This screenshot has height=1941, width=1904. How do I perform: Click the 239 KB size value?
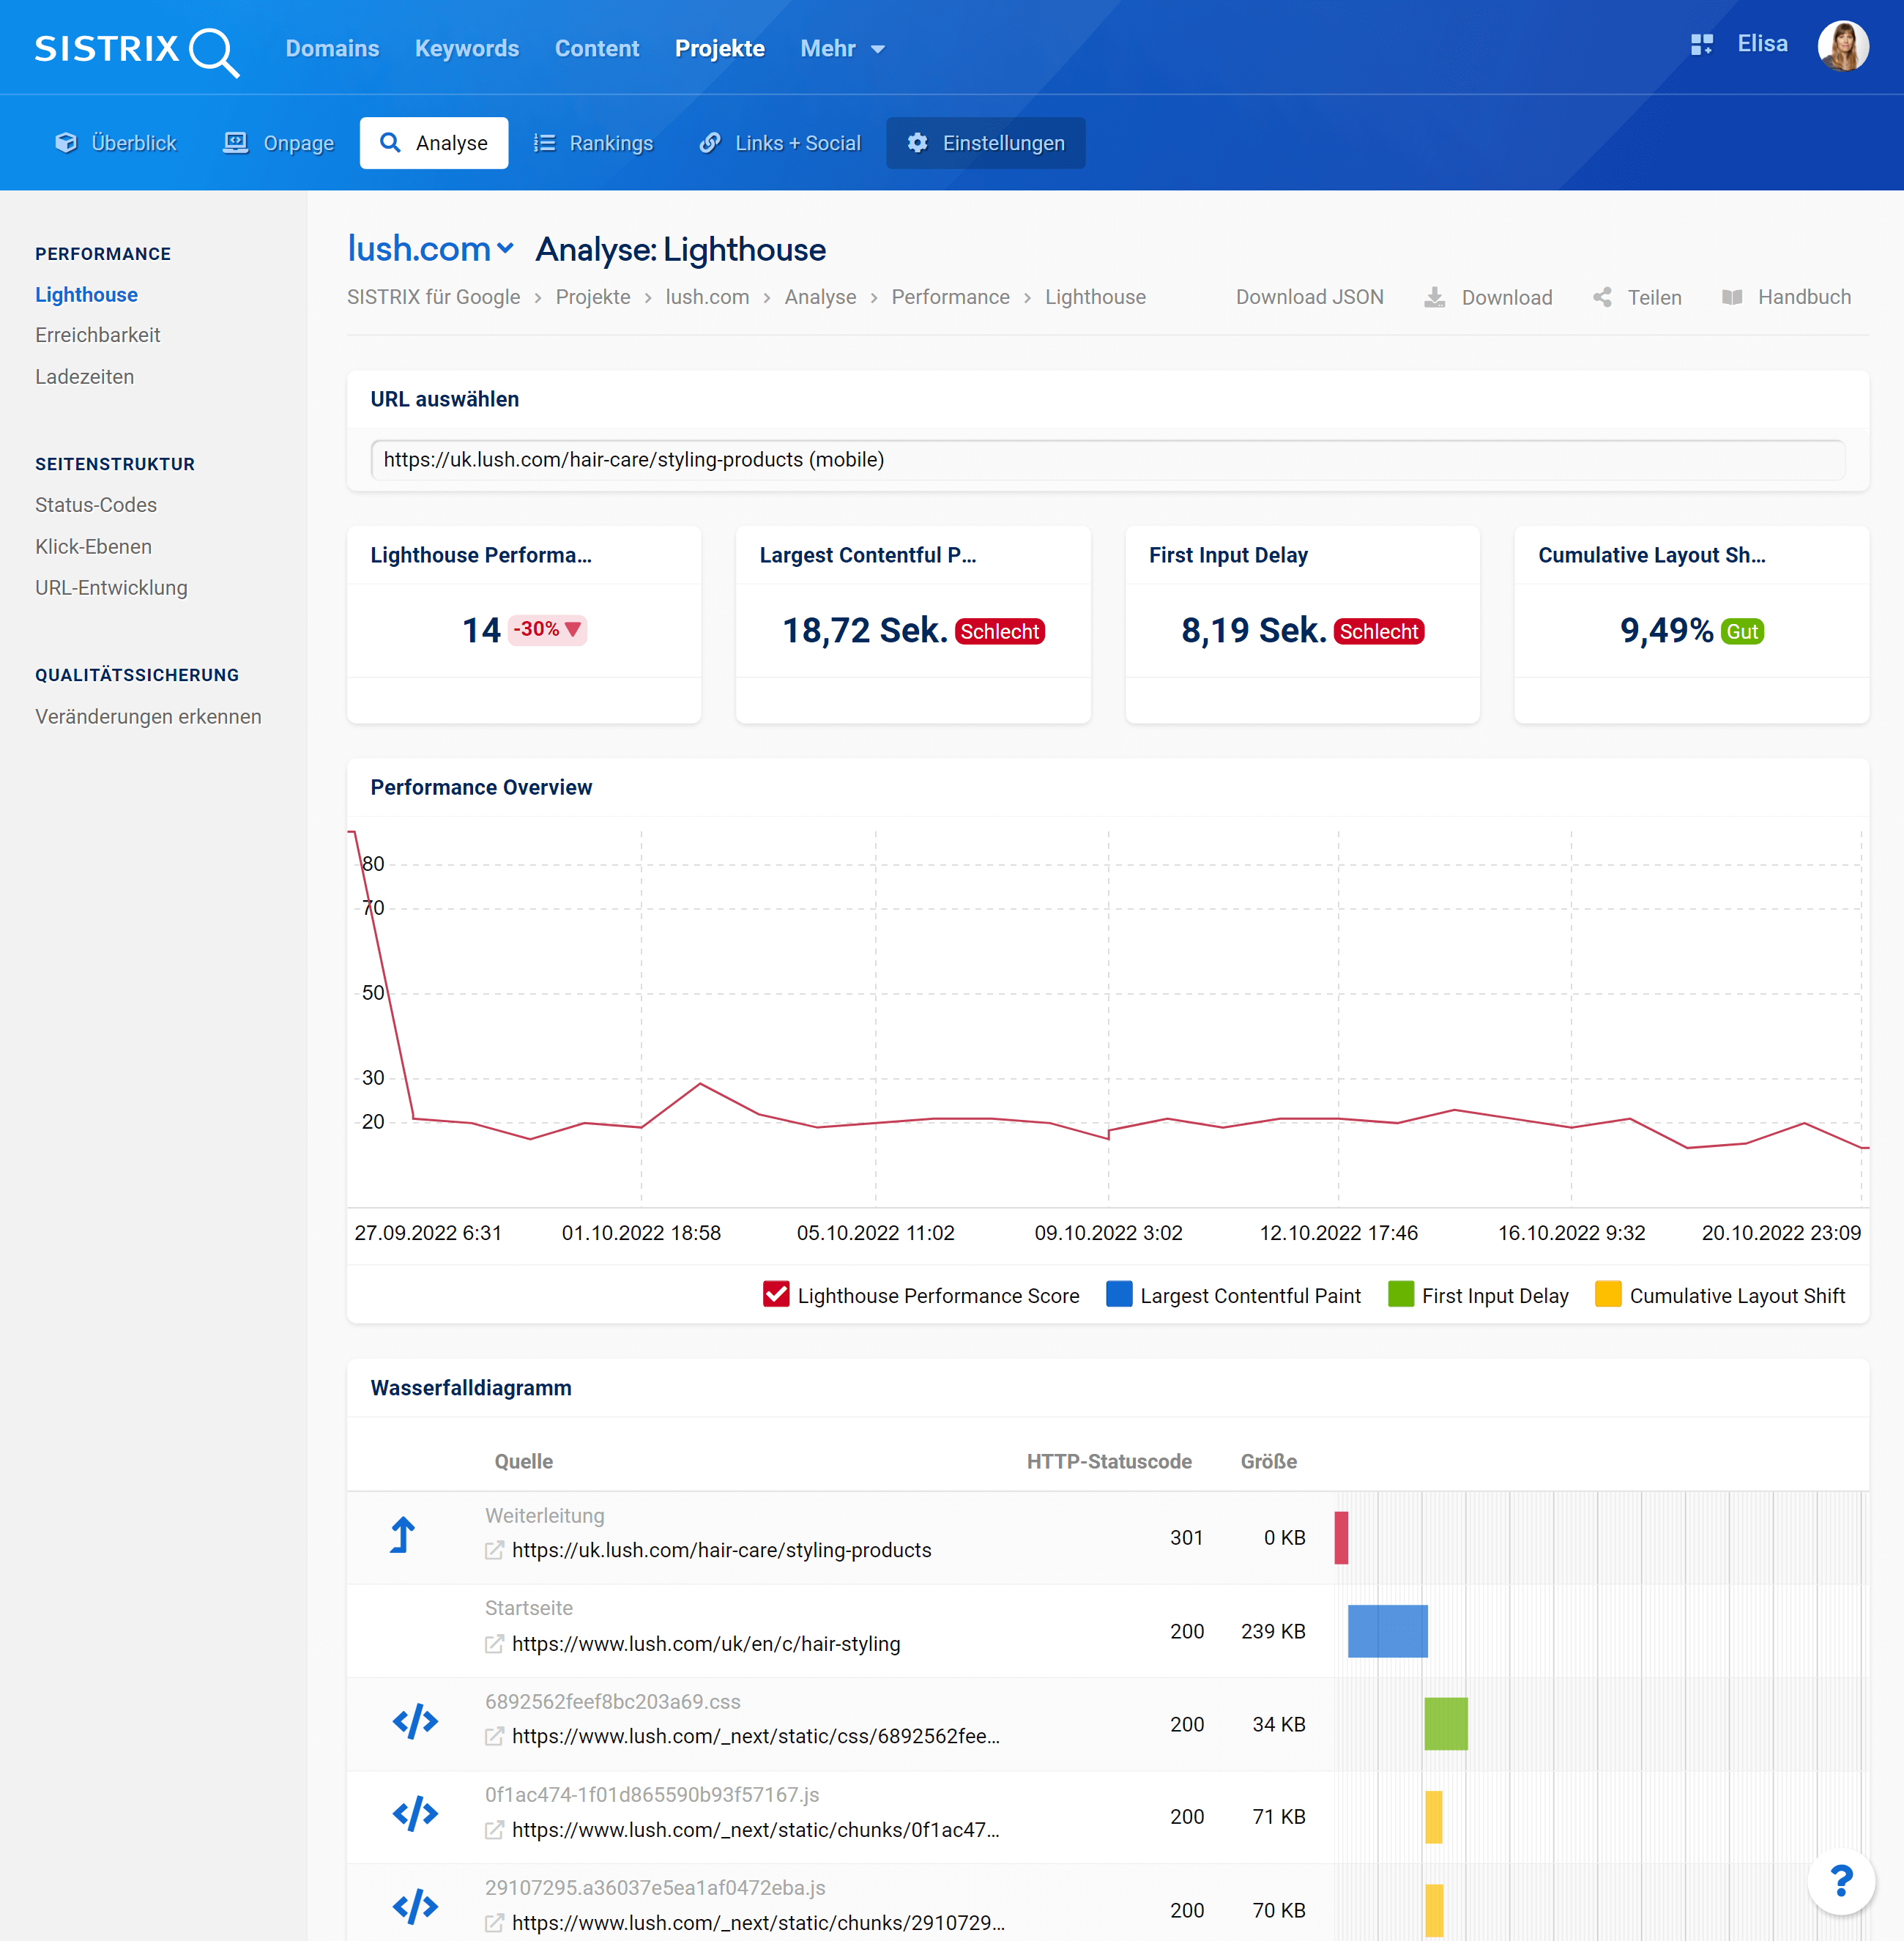coord(1273,1631)
